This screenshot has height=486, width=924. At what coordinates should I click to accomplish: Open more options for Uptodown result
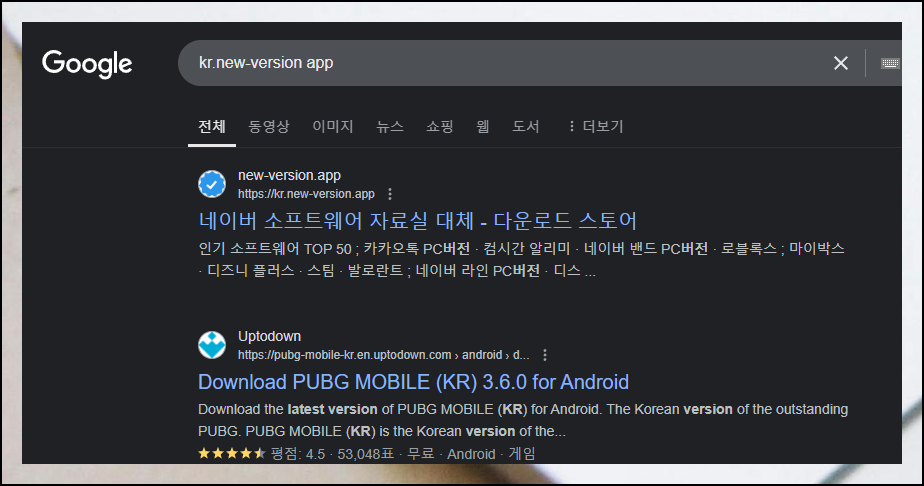click(545, 355)
